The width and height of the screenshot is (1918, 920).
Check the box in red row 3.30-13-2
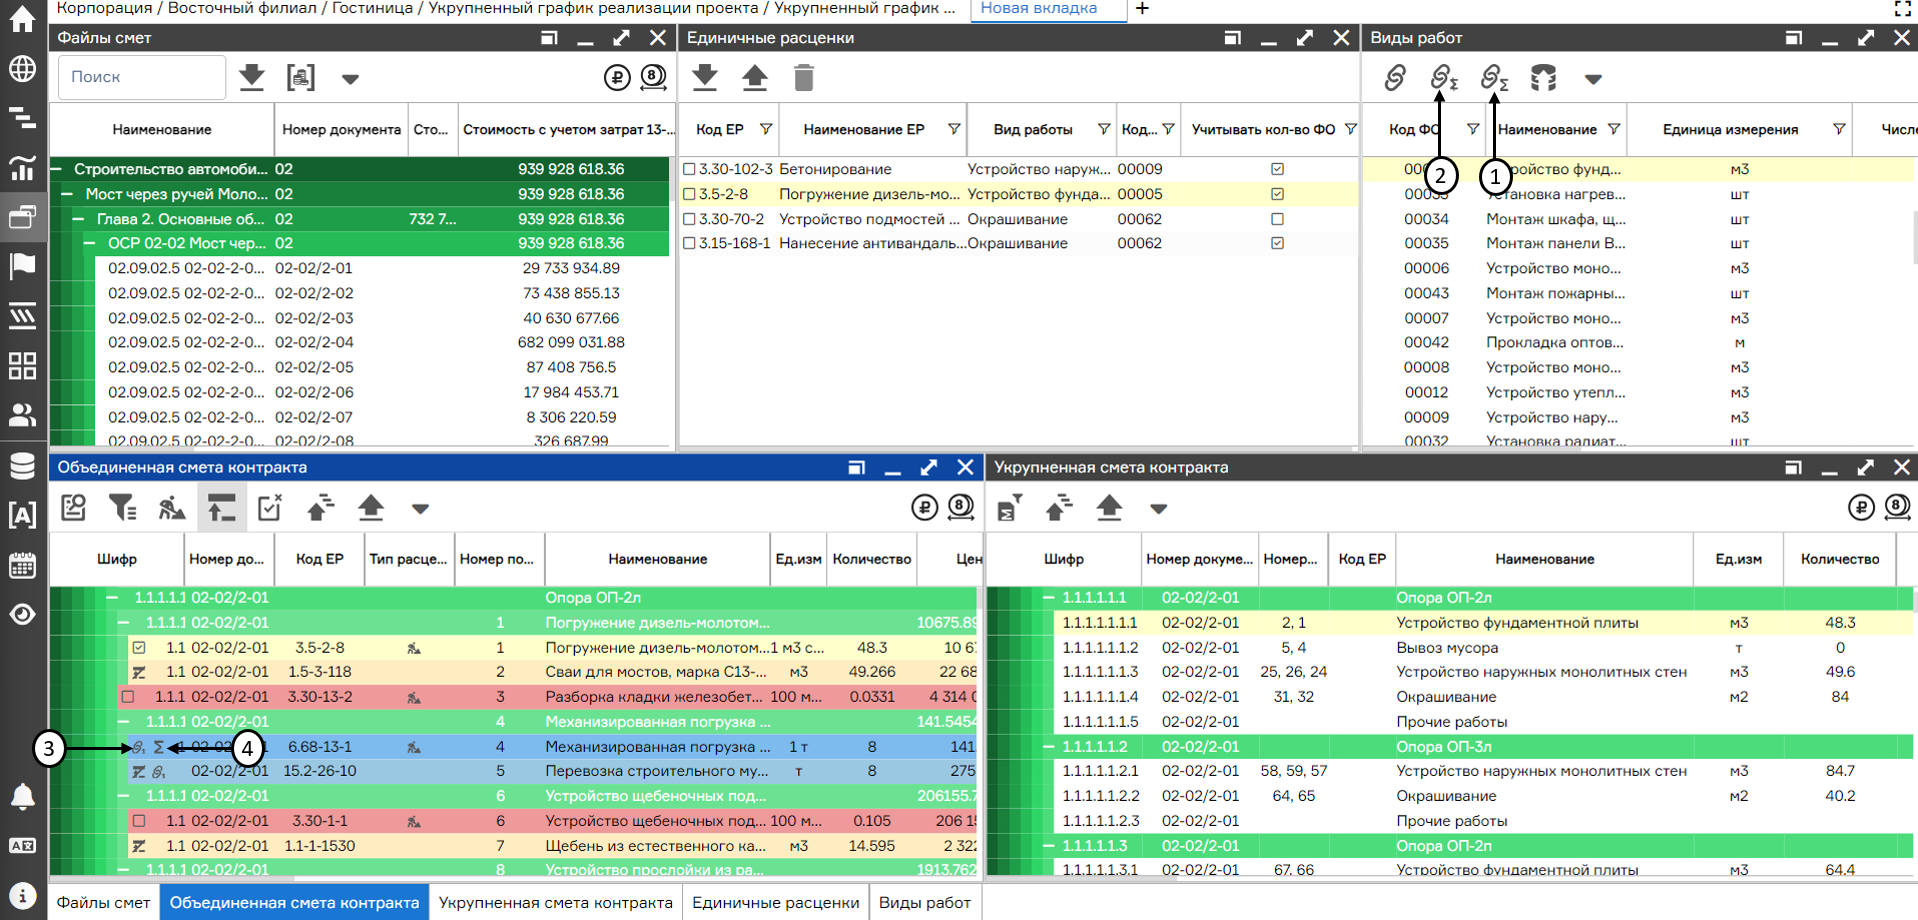128,697
